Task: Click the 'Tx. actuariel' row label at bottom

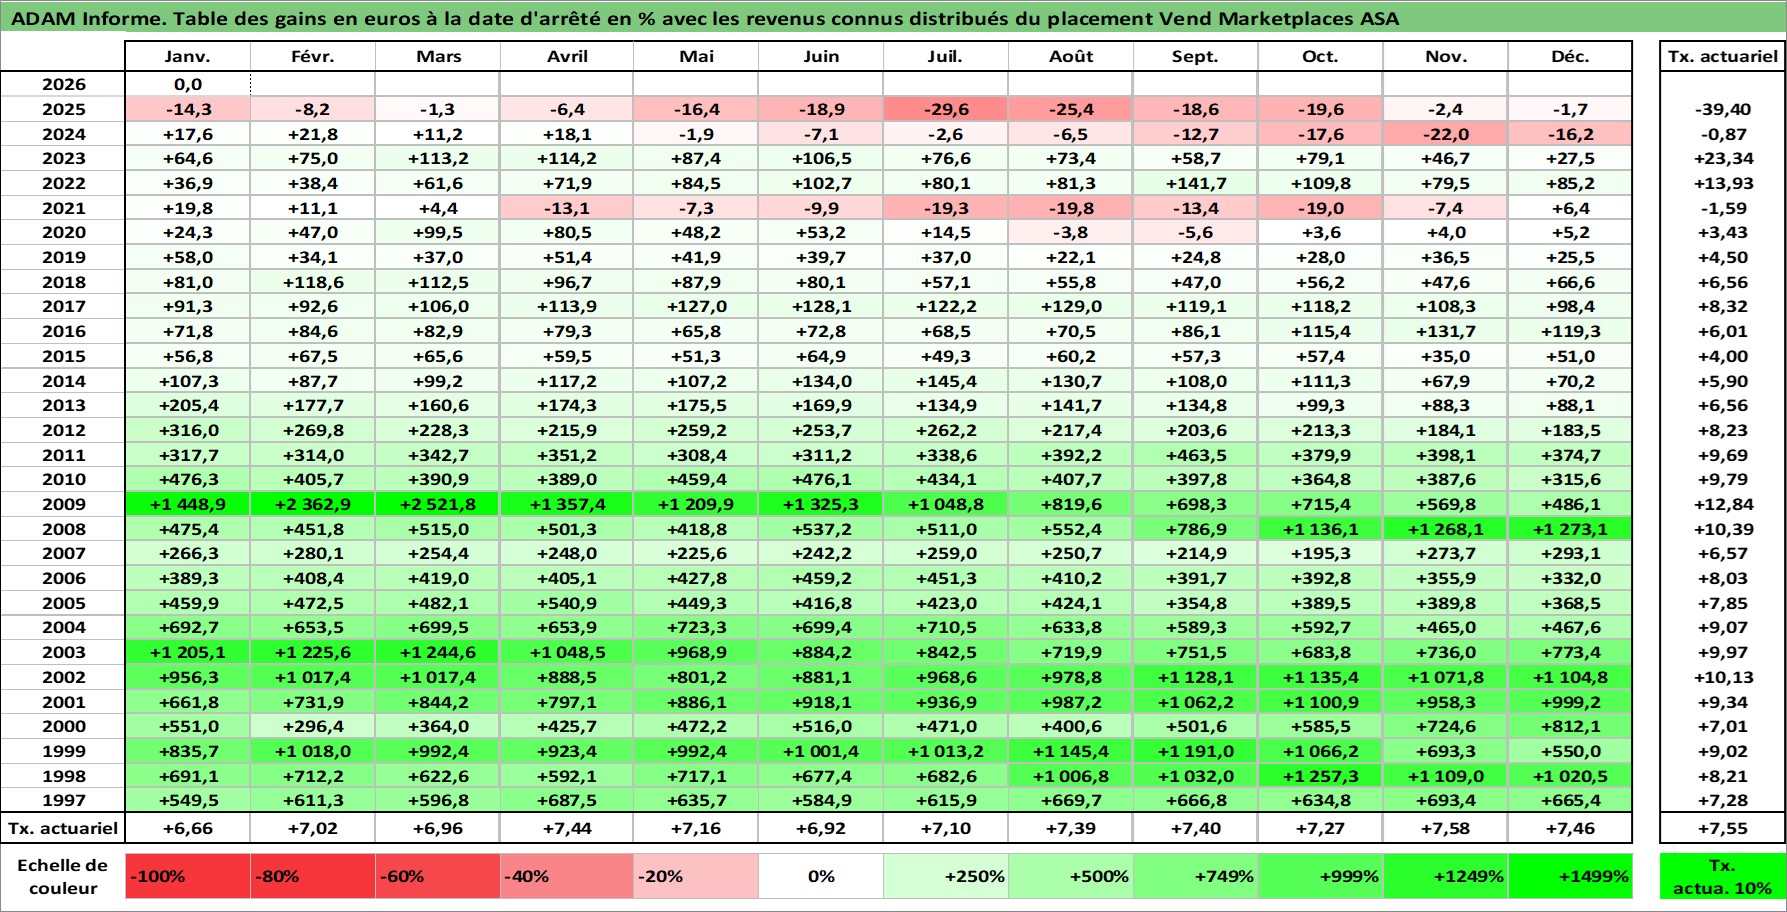Action: tap(63, 828)
